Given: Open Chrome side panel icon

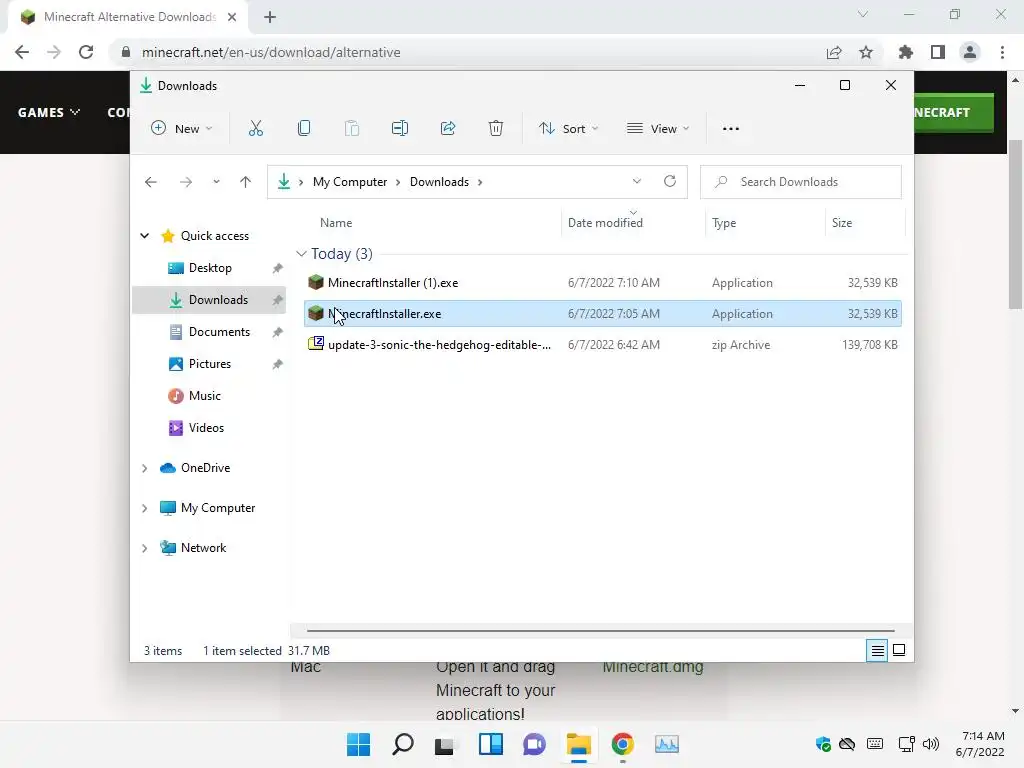Looking at the screenshot, I should [938, 52].
